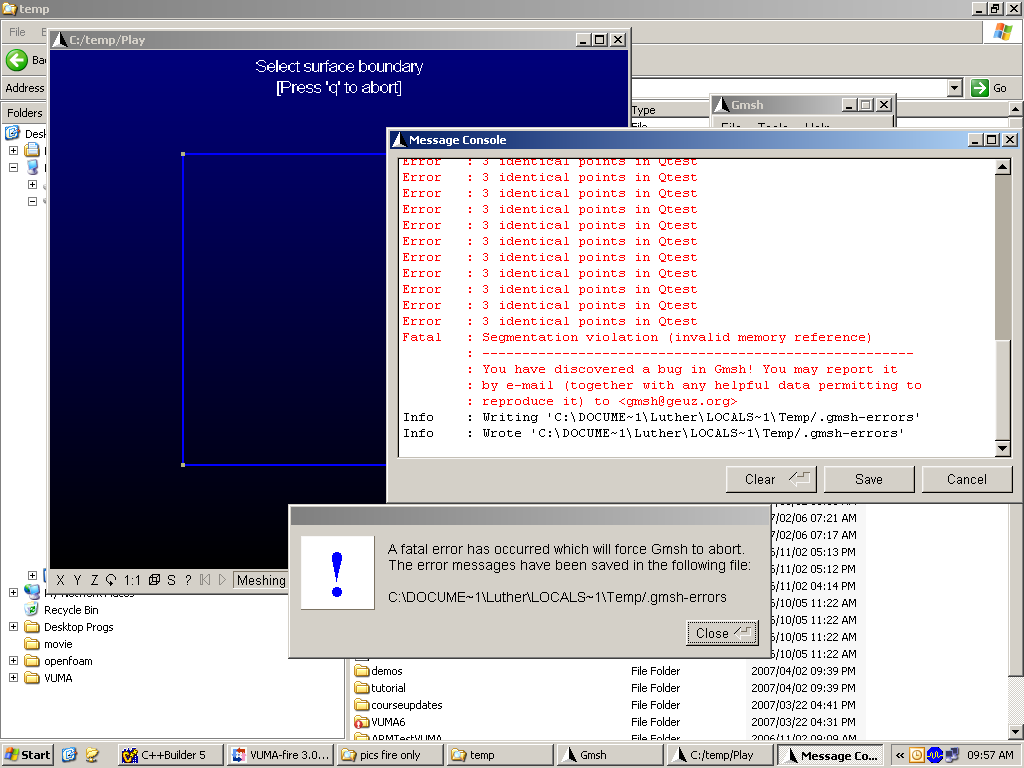Click the Folders pane header

pos(25,112)
